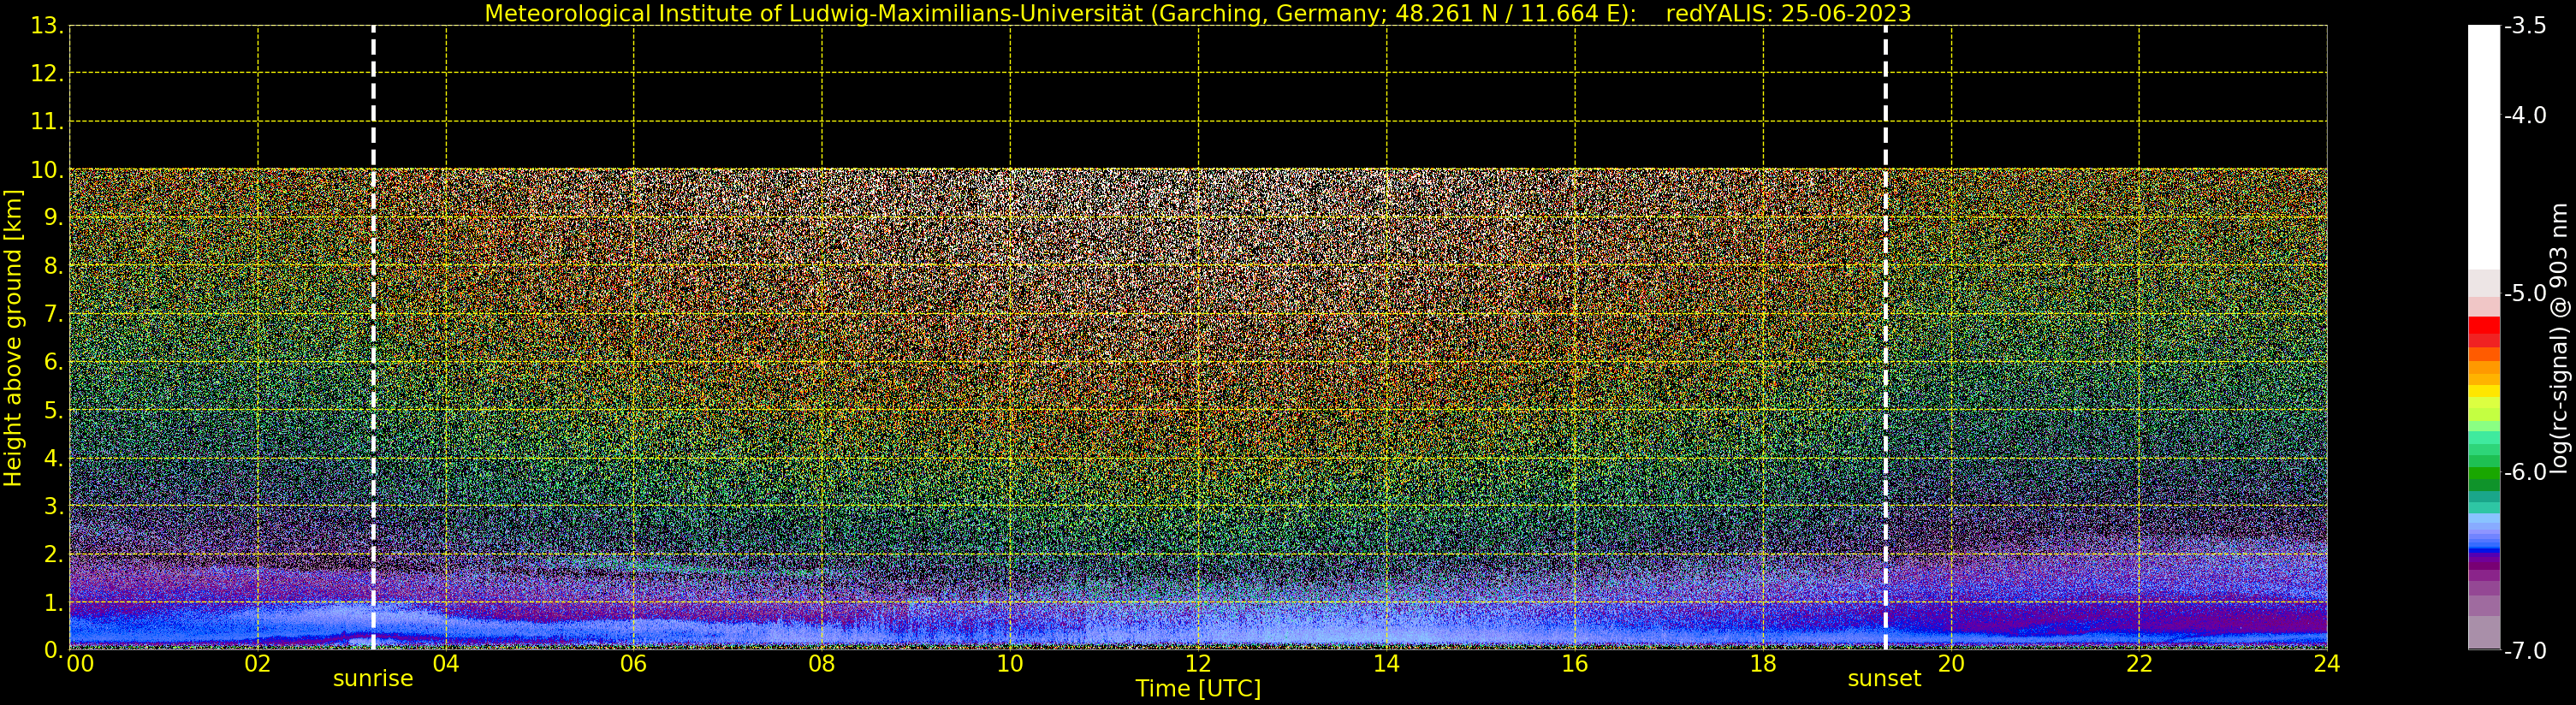Click the '8.' height tick label

(x=53, y=266)
